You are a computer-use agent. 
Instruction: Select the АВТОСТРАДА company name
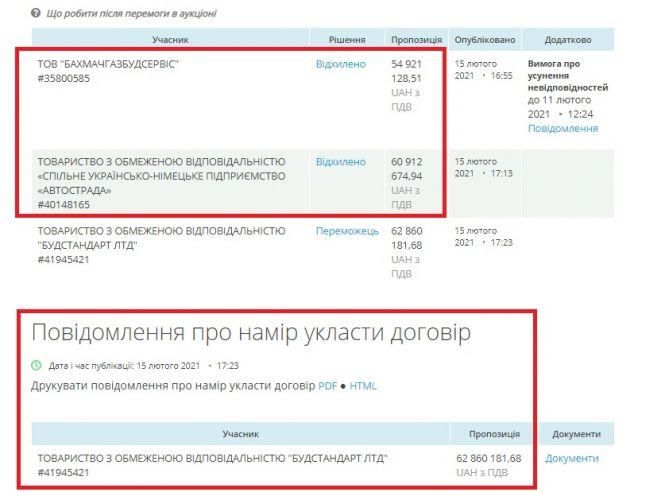pyautogui.click(x=161, y=176)
